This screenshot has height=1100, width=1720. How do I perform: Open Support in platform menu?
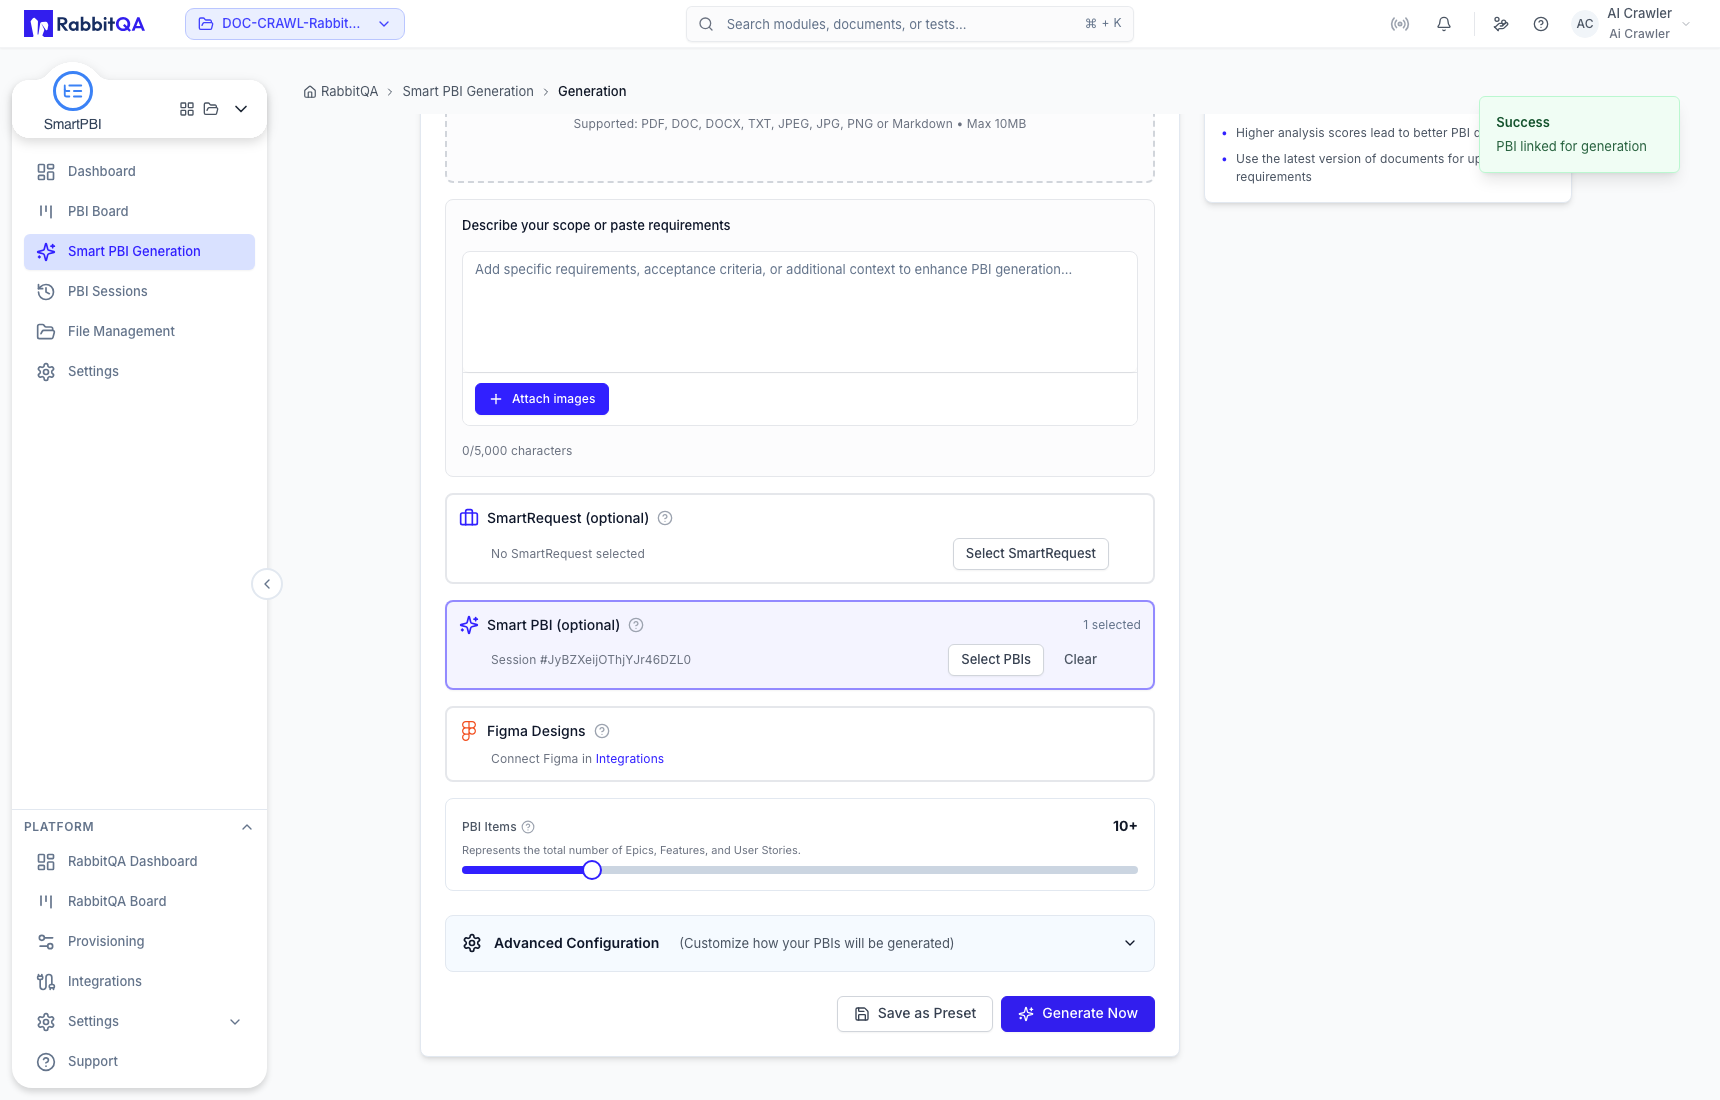point(139,1061)
